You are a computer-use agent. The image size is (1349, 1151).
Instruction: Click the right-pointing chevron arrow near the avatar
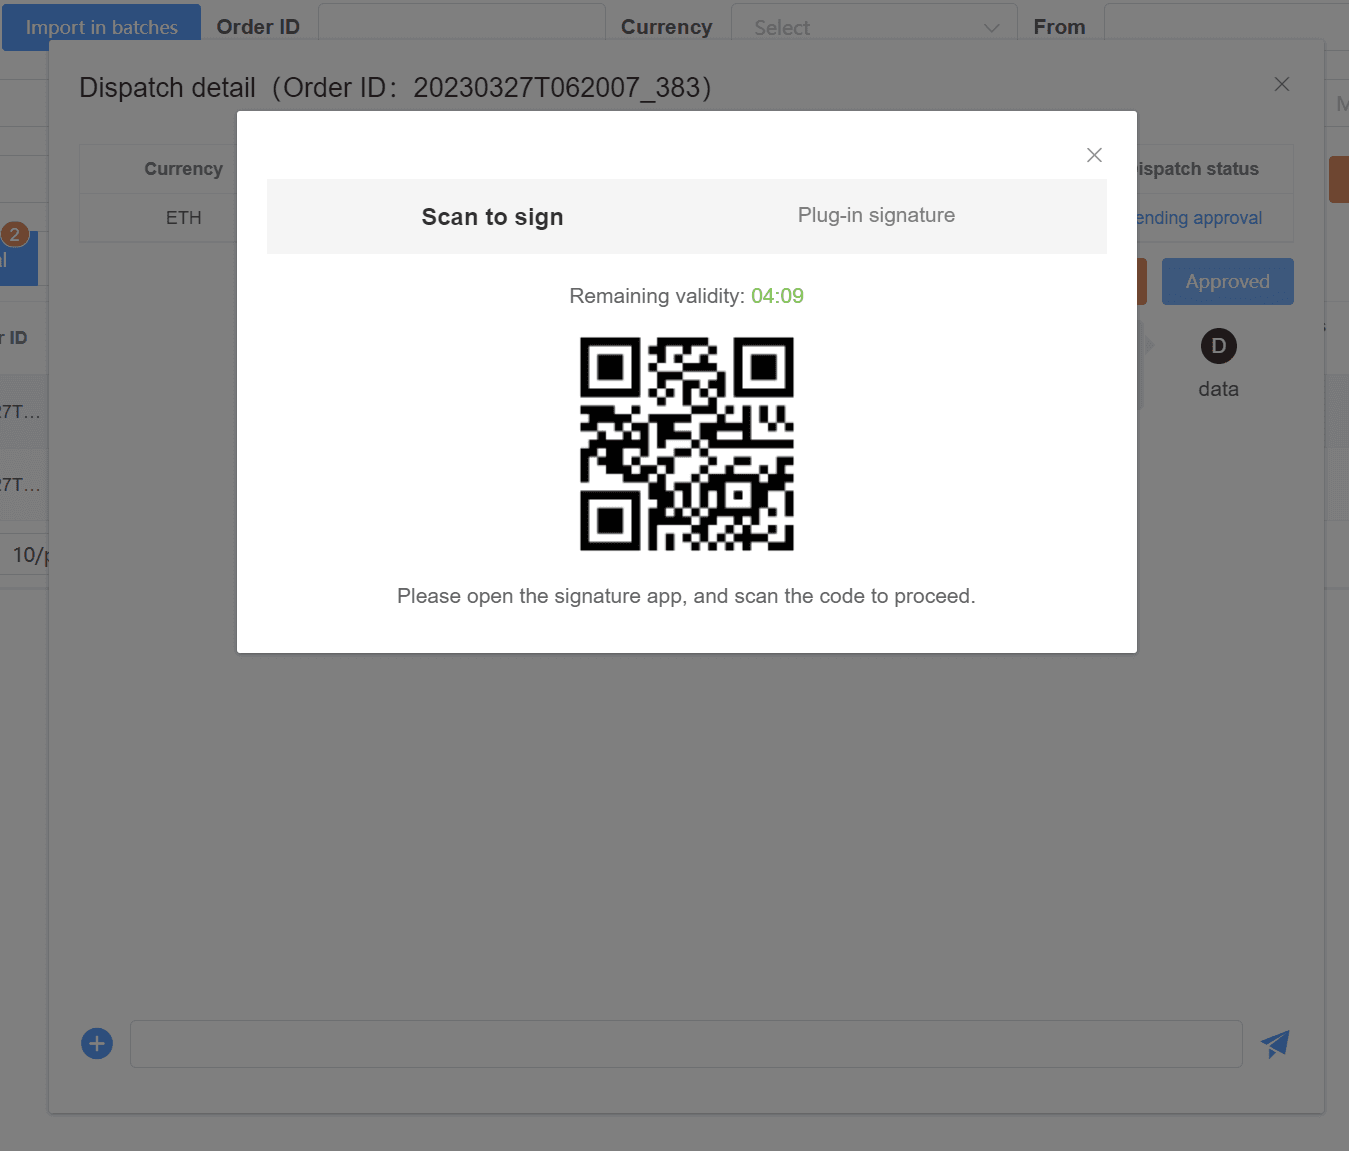point(1151,343)
